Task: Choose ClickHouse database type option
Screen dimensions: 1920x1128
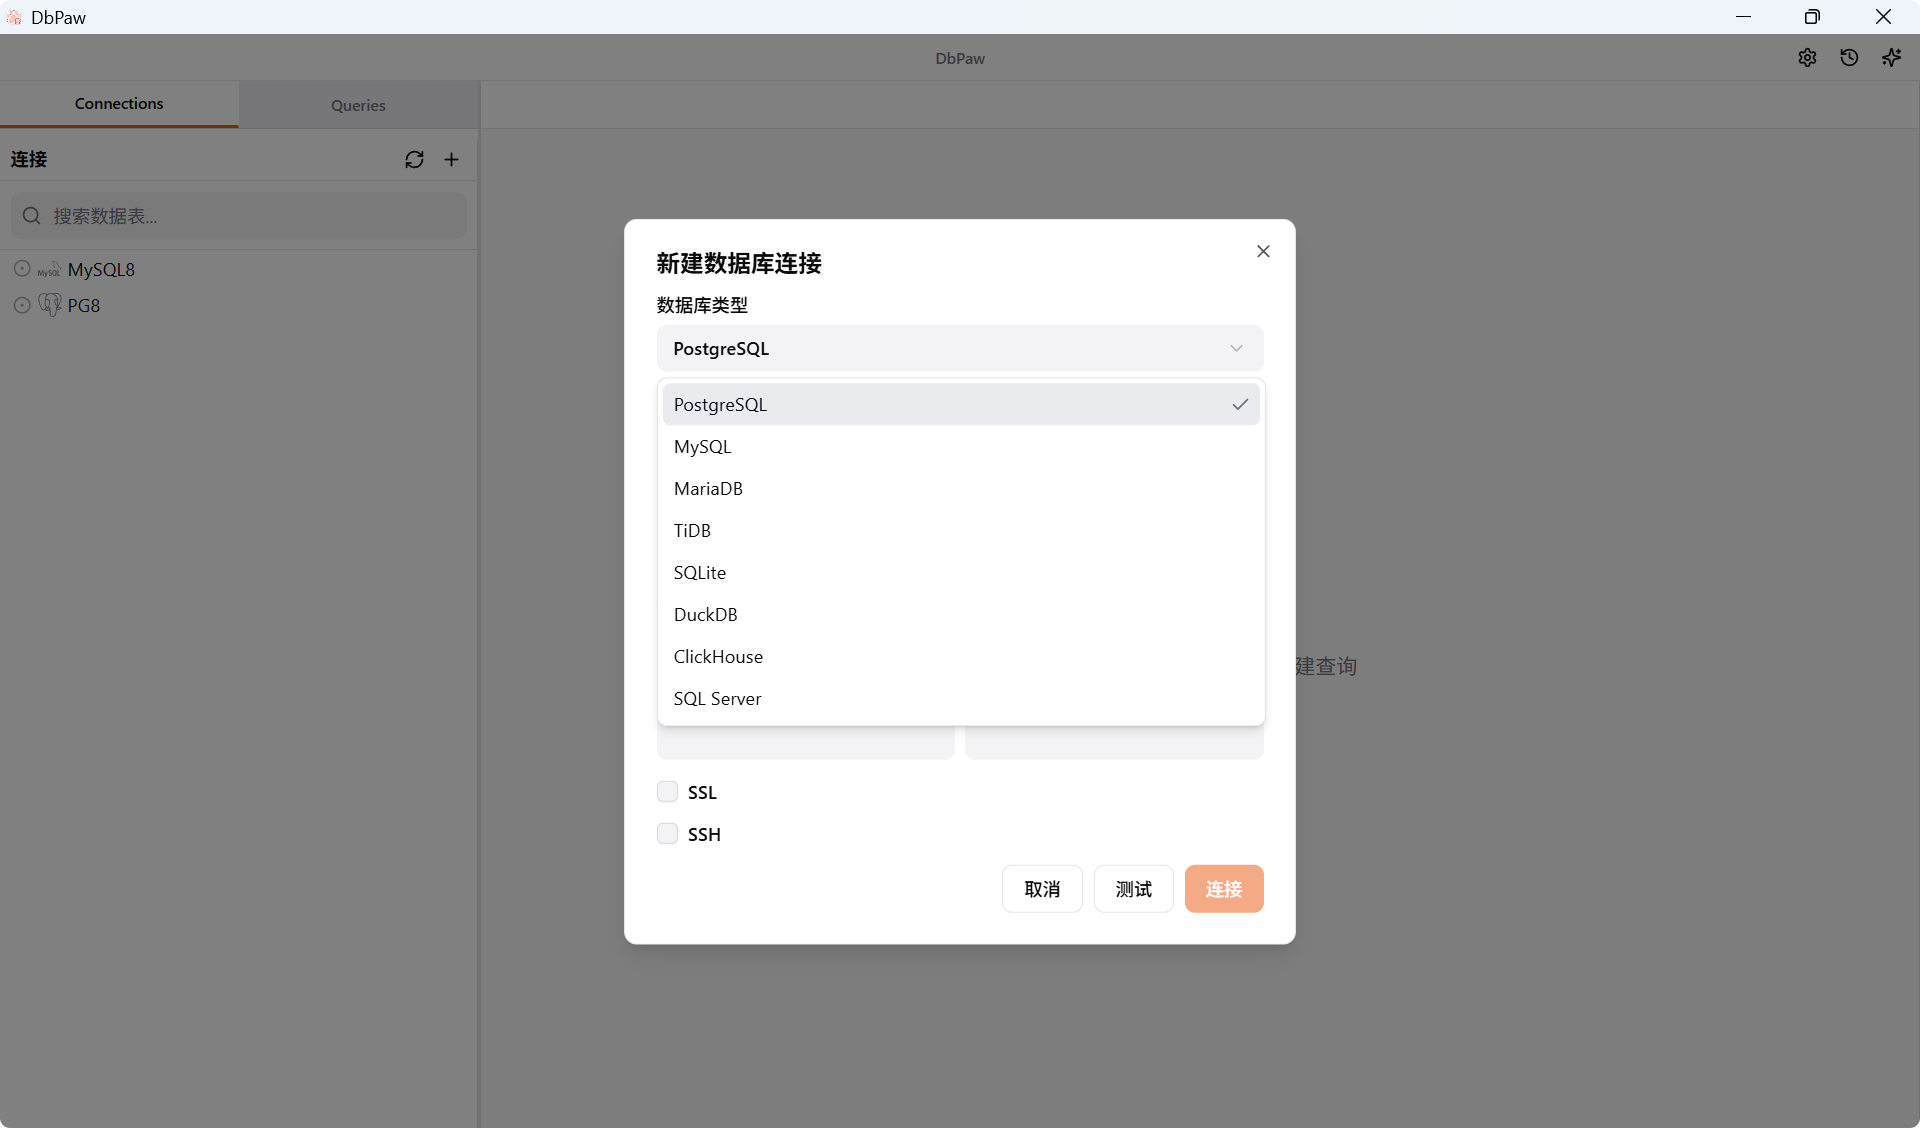Action: (x=718, y=657)
